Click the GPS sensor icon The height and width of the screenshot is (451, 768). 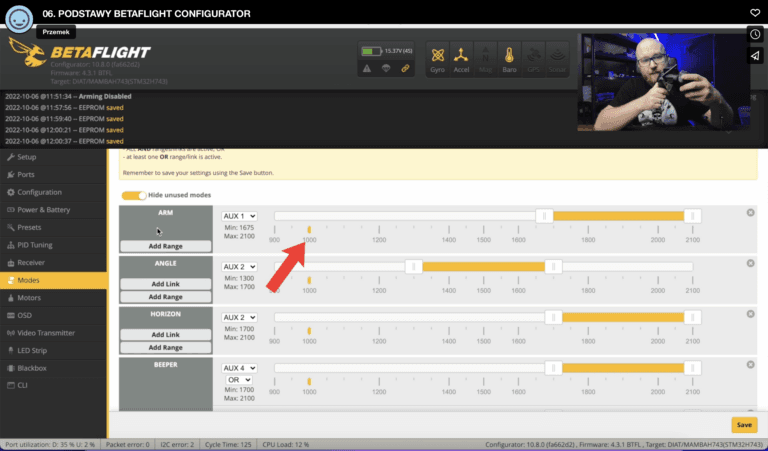pyautogui.click(x=533, y=59)
